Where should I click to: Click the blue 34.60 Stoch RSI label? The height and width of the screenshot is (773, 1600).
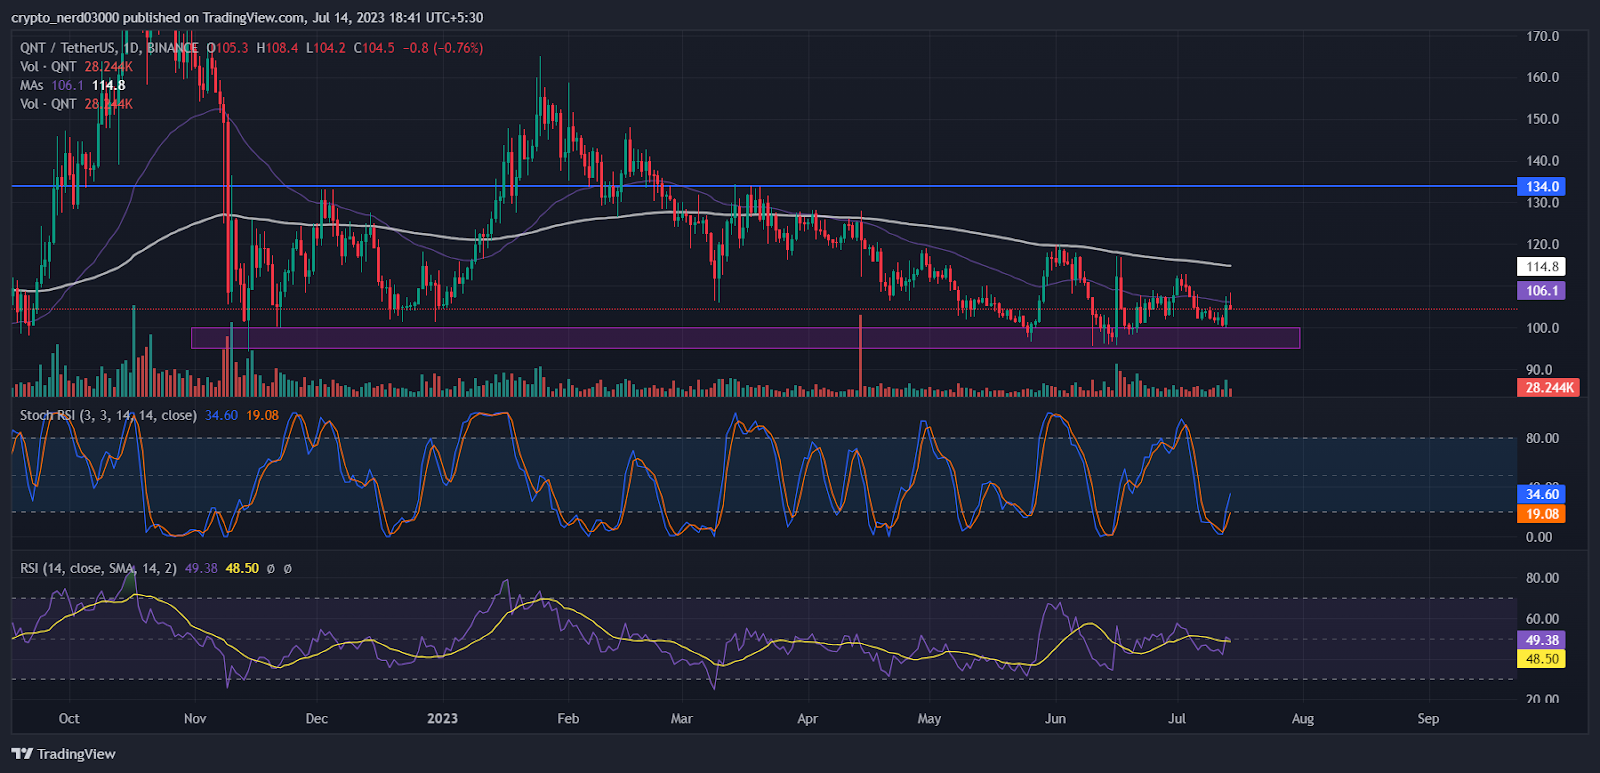(1541, 494)
